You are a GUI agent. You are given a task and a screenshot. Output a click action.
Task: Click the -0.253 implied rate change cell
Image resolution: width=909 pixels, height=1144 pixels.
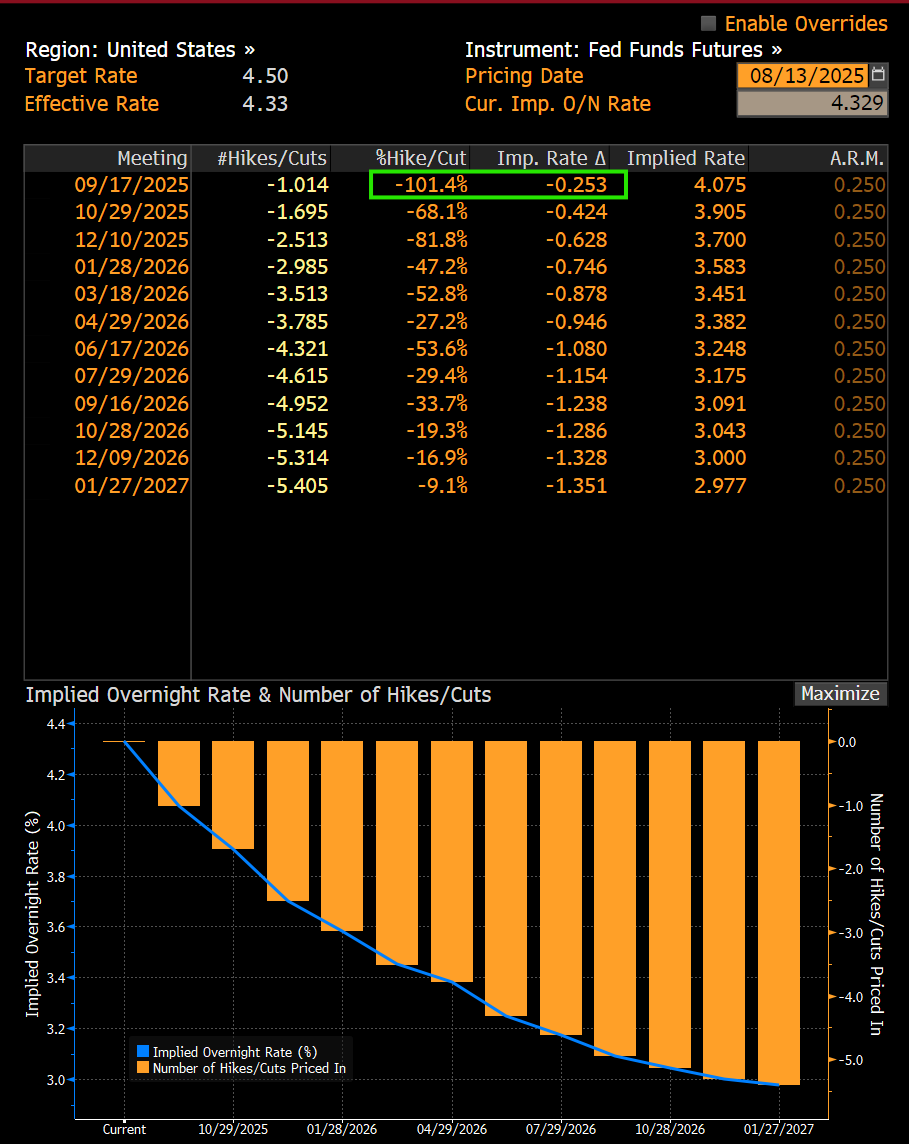point(576,185)
